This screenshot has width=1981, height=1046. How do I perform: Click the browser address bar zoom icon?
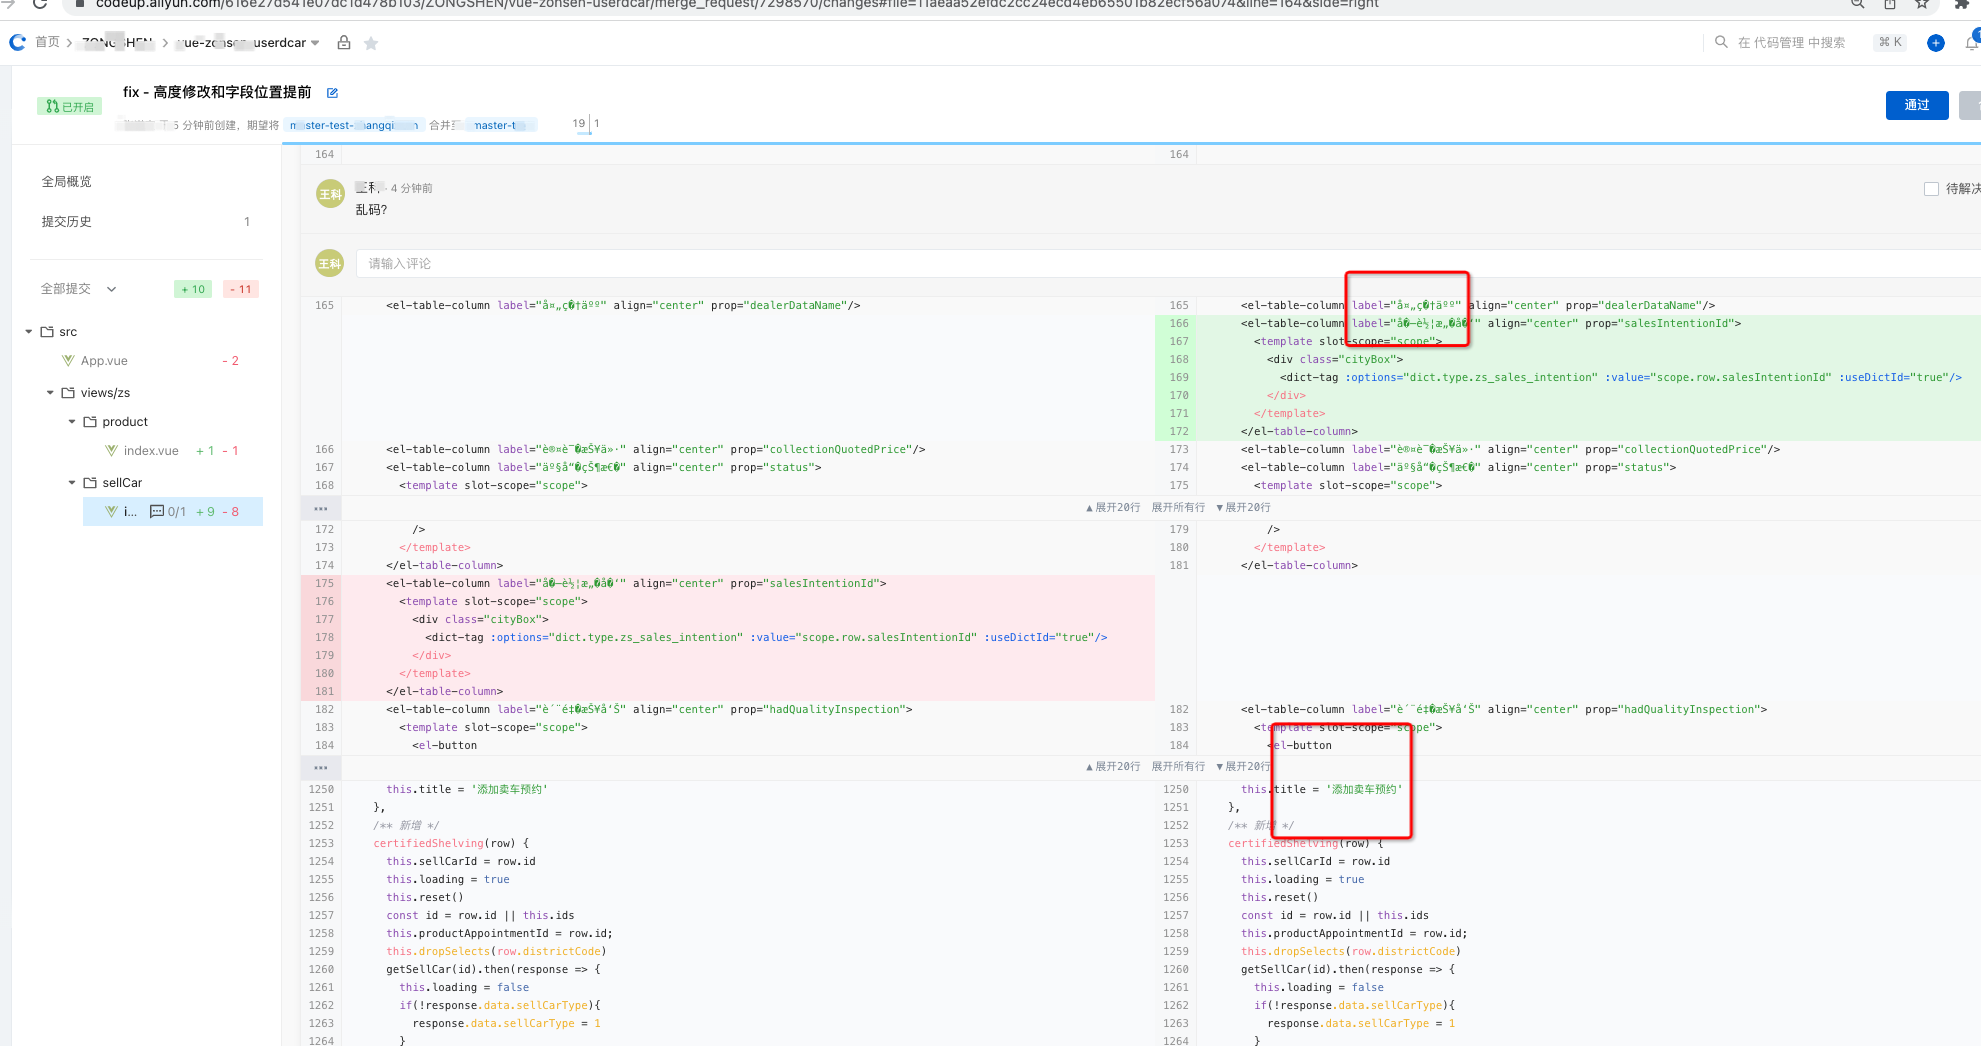(1857, 4)
